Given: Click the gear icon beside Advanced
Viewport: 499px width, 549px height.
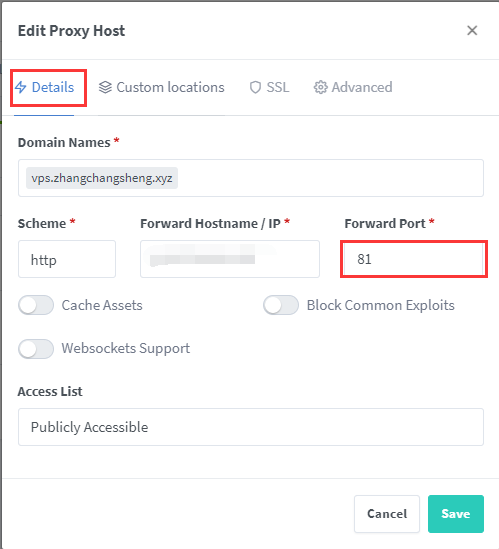Looking at the screenshot, I should pyautogui.click(x=320, y=87).
